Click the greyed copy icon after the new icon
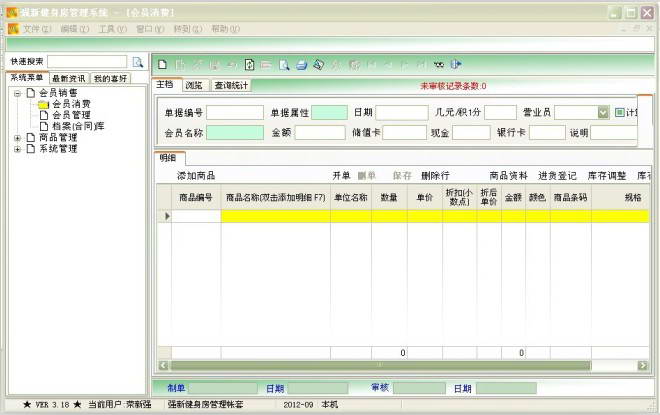Image resolution: width=660 pixels, height=415 pixels. tap(180, 64)
